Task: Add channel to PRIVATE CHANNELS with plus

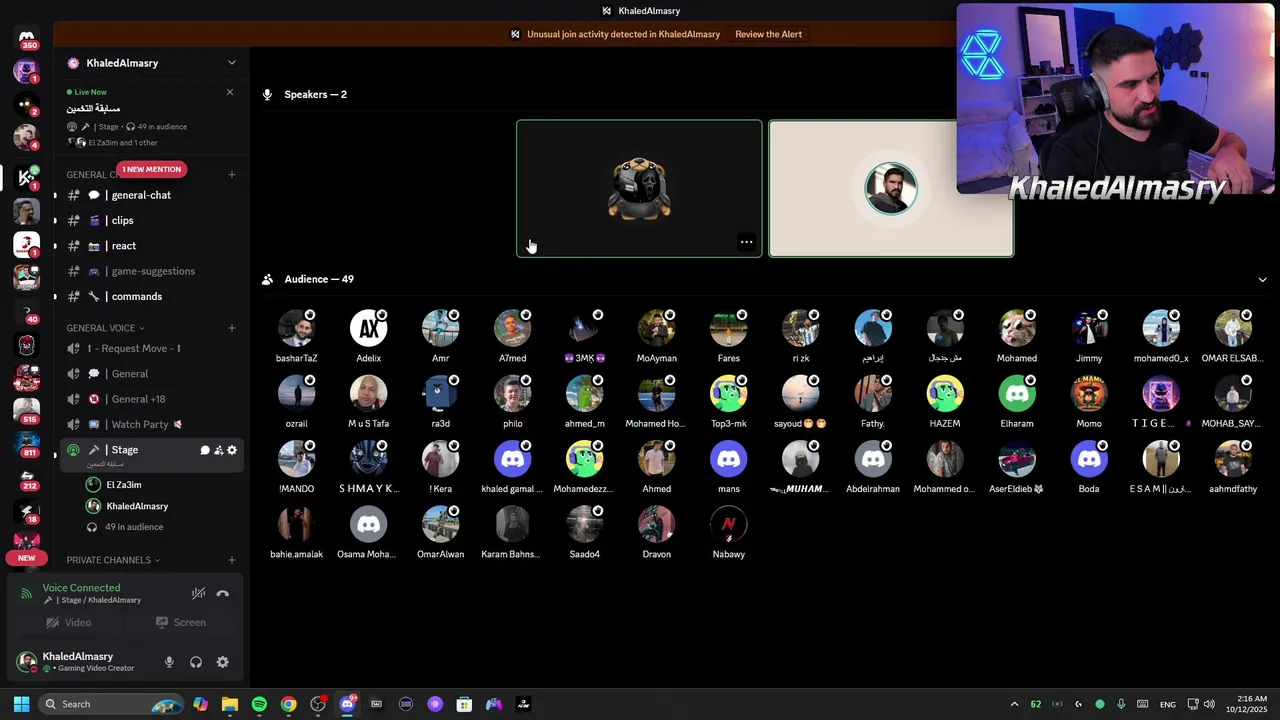Action: pyautogui.click(x=232, y=560)
